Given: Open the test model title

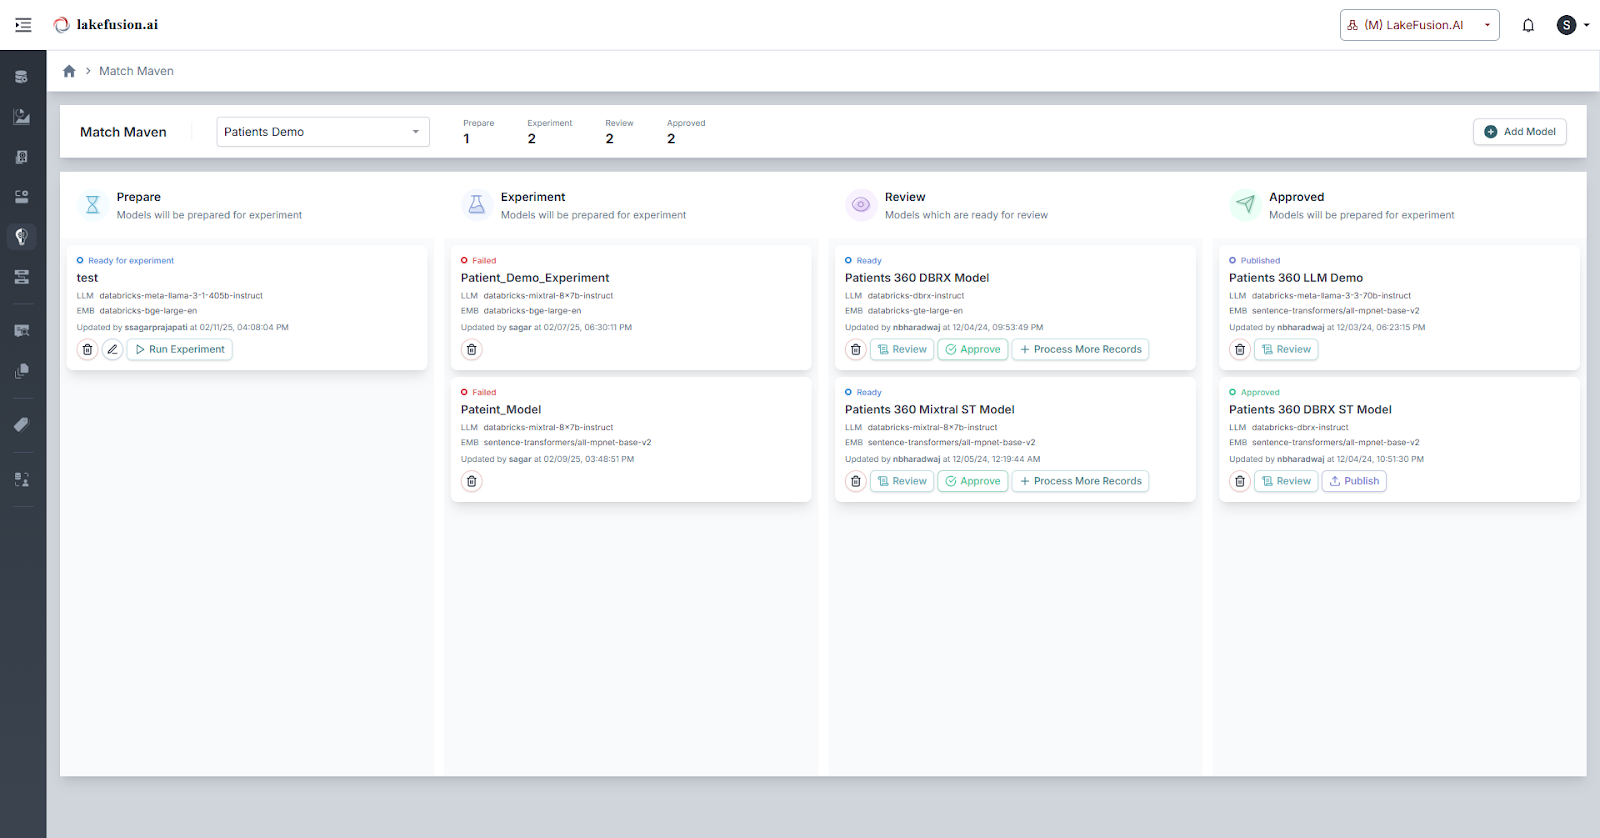Looking at the screenshot, I should 87,278.
